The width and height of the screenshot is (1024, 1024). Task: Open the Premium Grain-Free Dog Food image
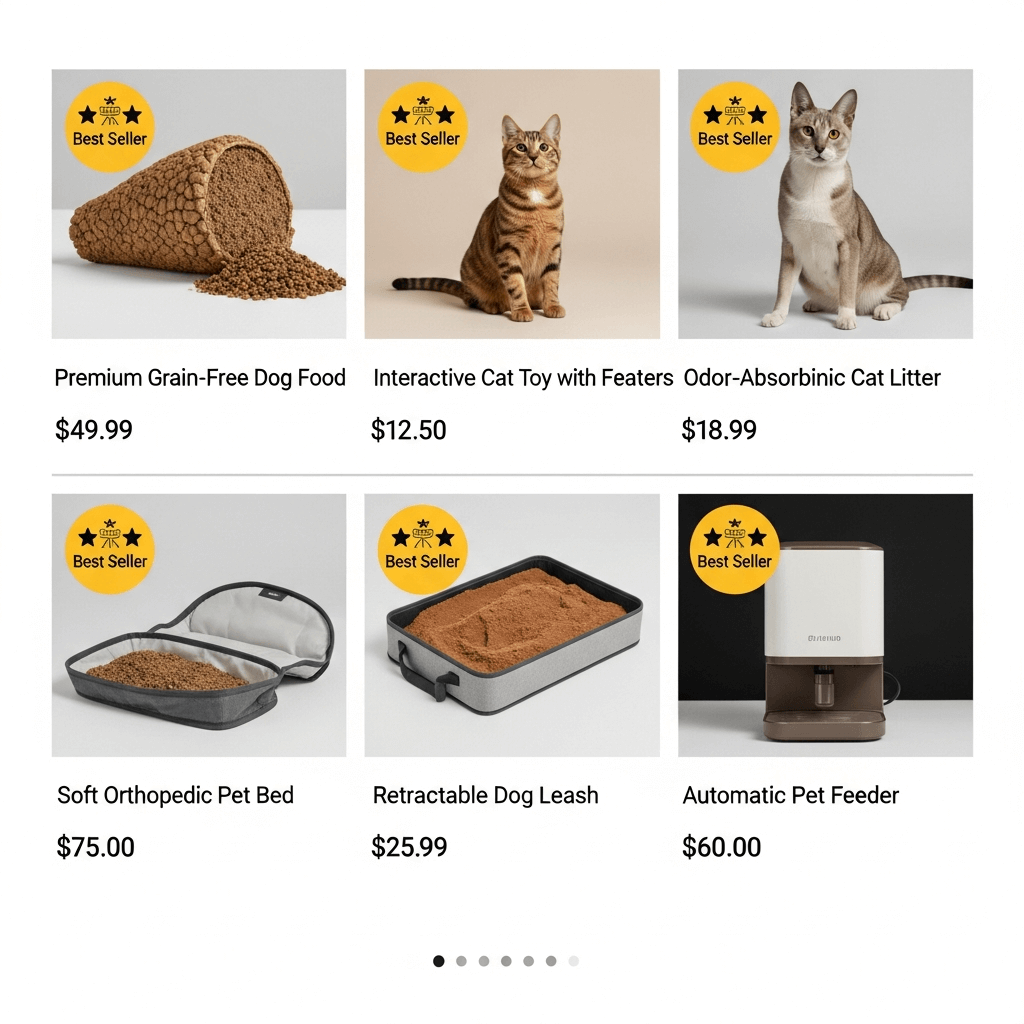(199, 204)
